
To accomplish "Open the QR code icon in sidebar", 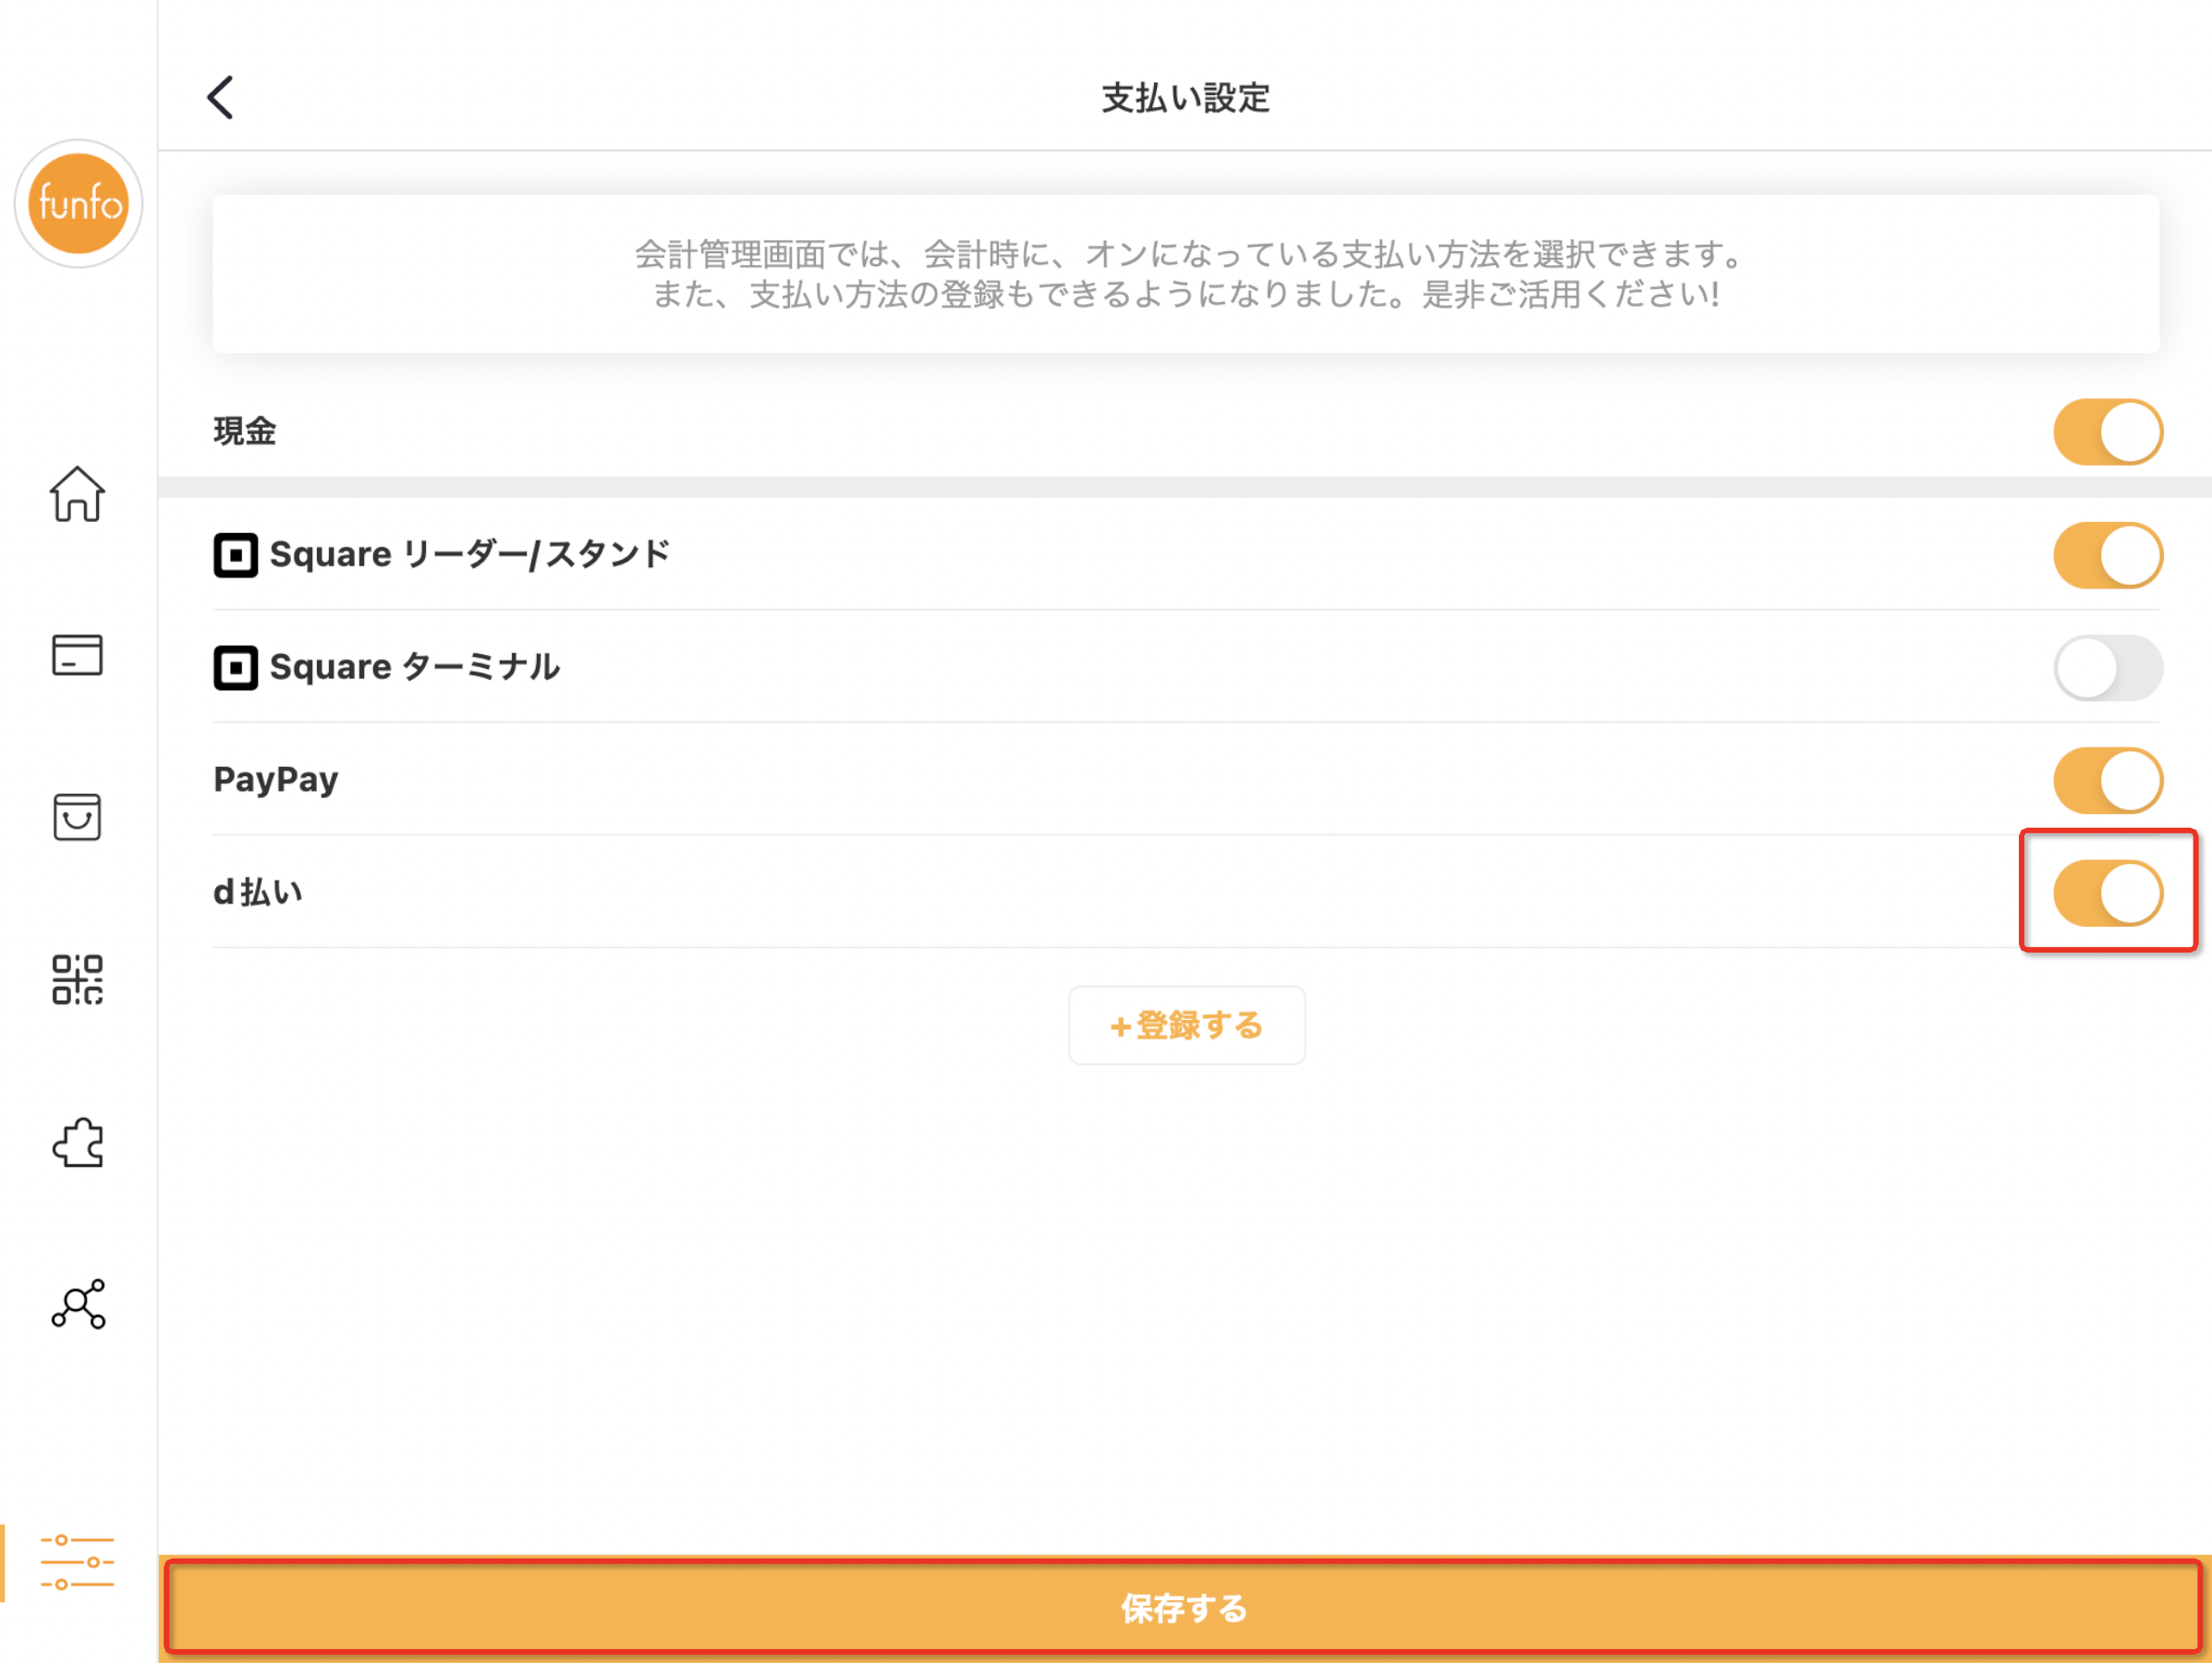I will point(77,979).
